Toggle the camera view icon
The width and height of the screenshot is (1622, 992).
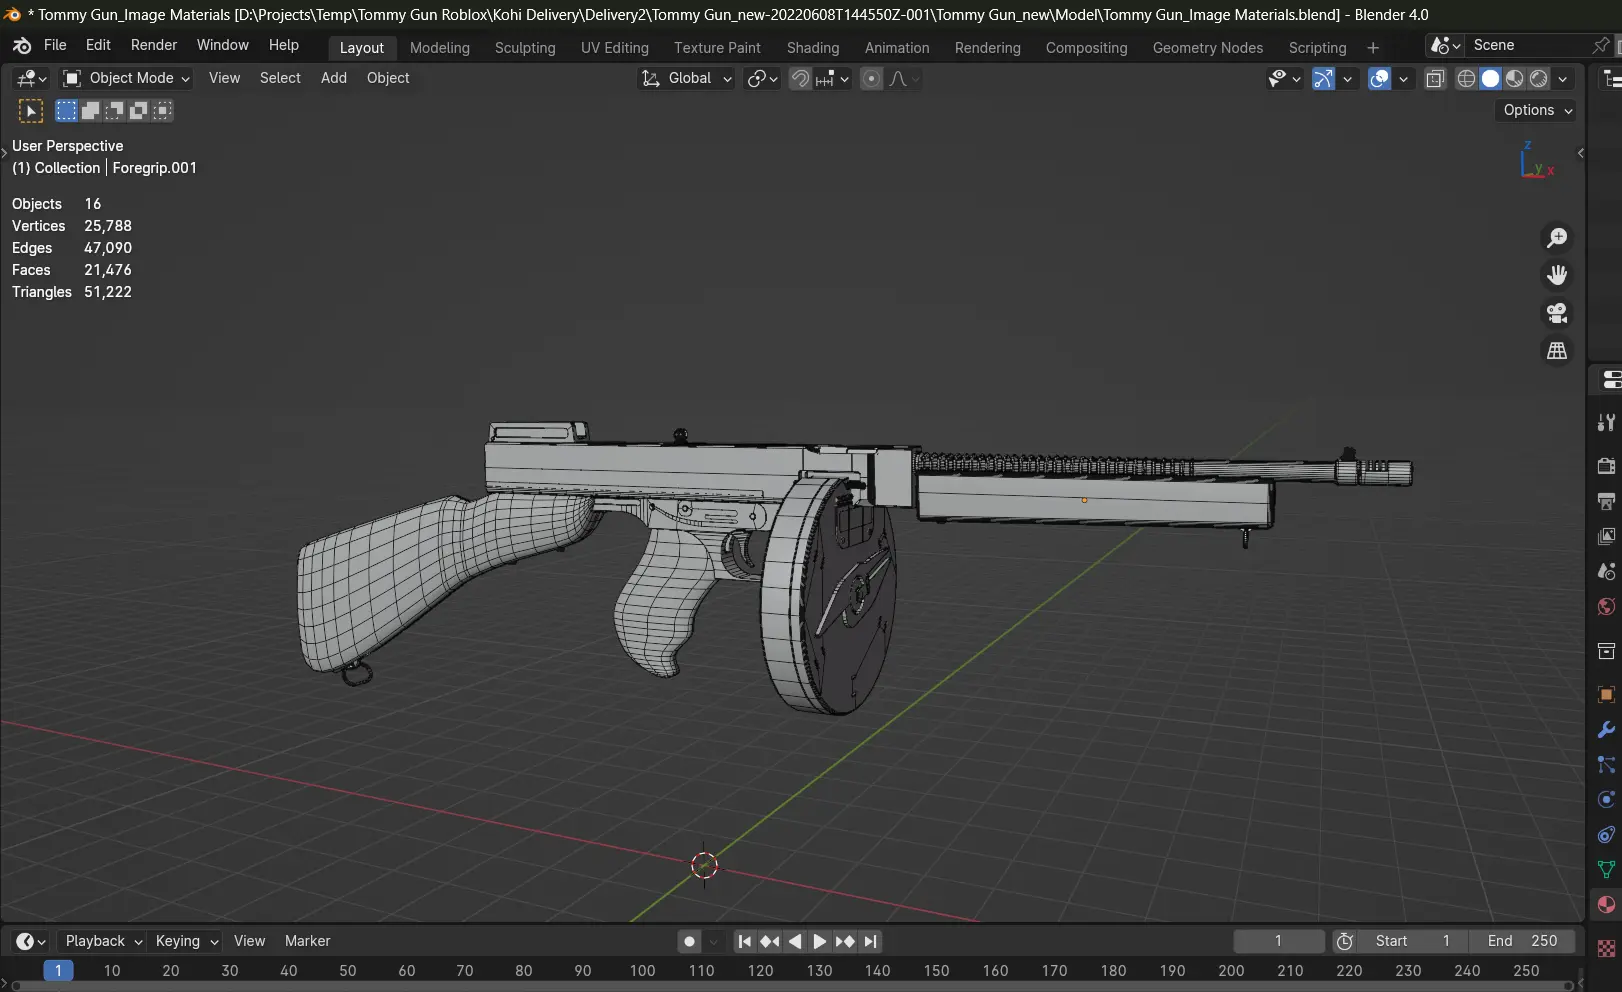[x=1557, y=313]
